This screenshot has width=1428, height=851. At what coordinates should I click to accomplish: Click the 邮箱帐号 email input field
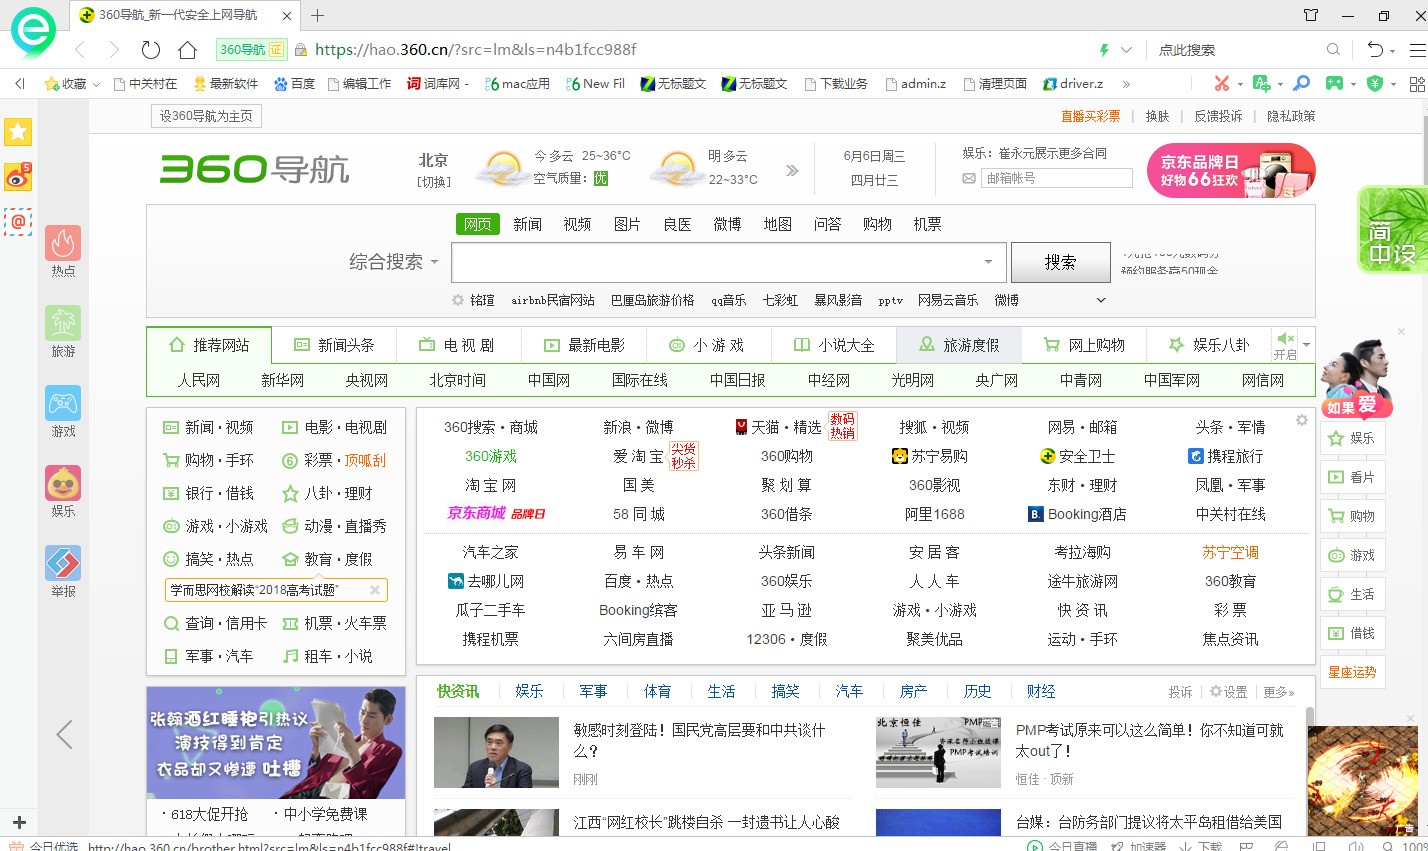pyautogui.click(x=1055, y=177)
